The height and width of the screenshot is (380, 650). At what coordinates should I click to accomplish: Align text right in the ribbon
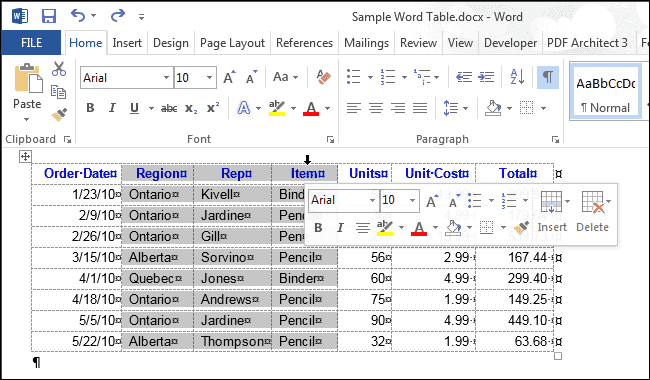[398, 108]
